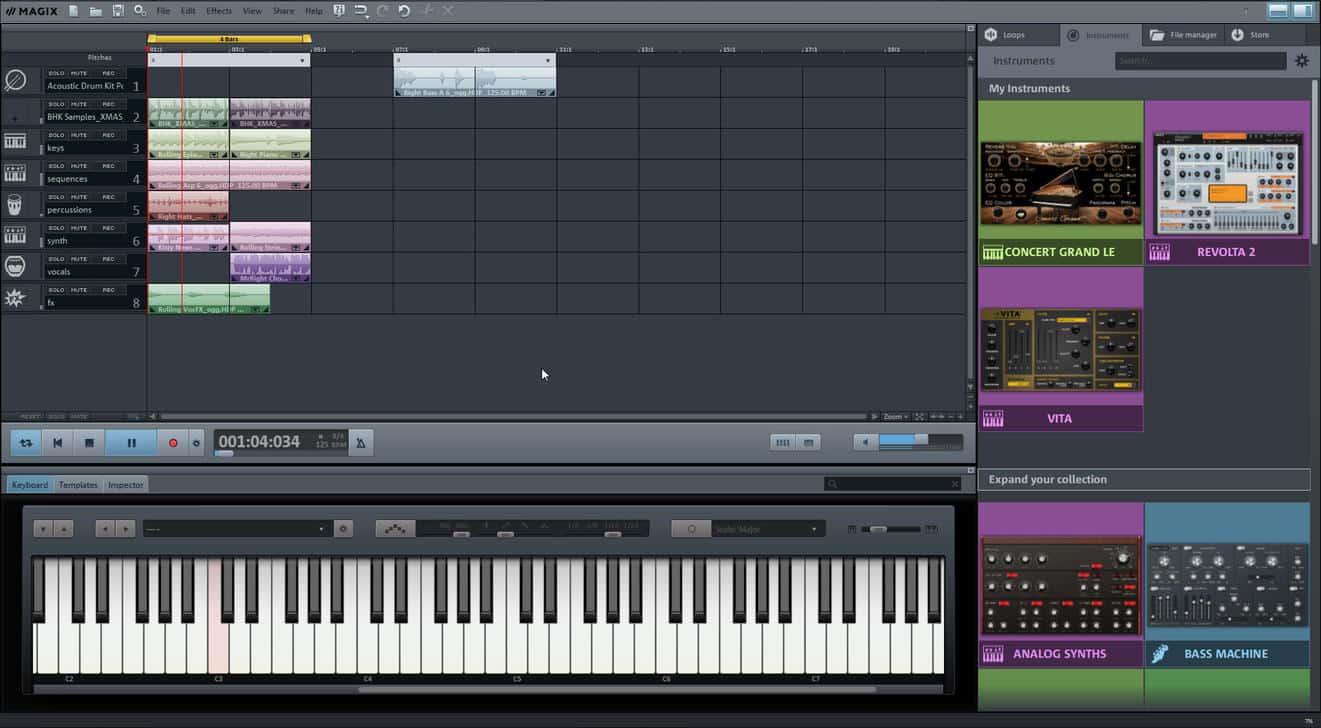Switch to the Inspector tab
Image resolution: width=1321 pixels, height=728 pixels.
(x=126, y=485)
